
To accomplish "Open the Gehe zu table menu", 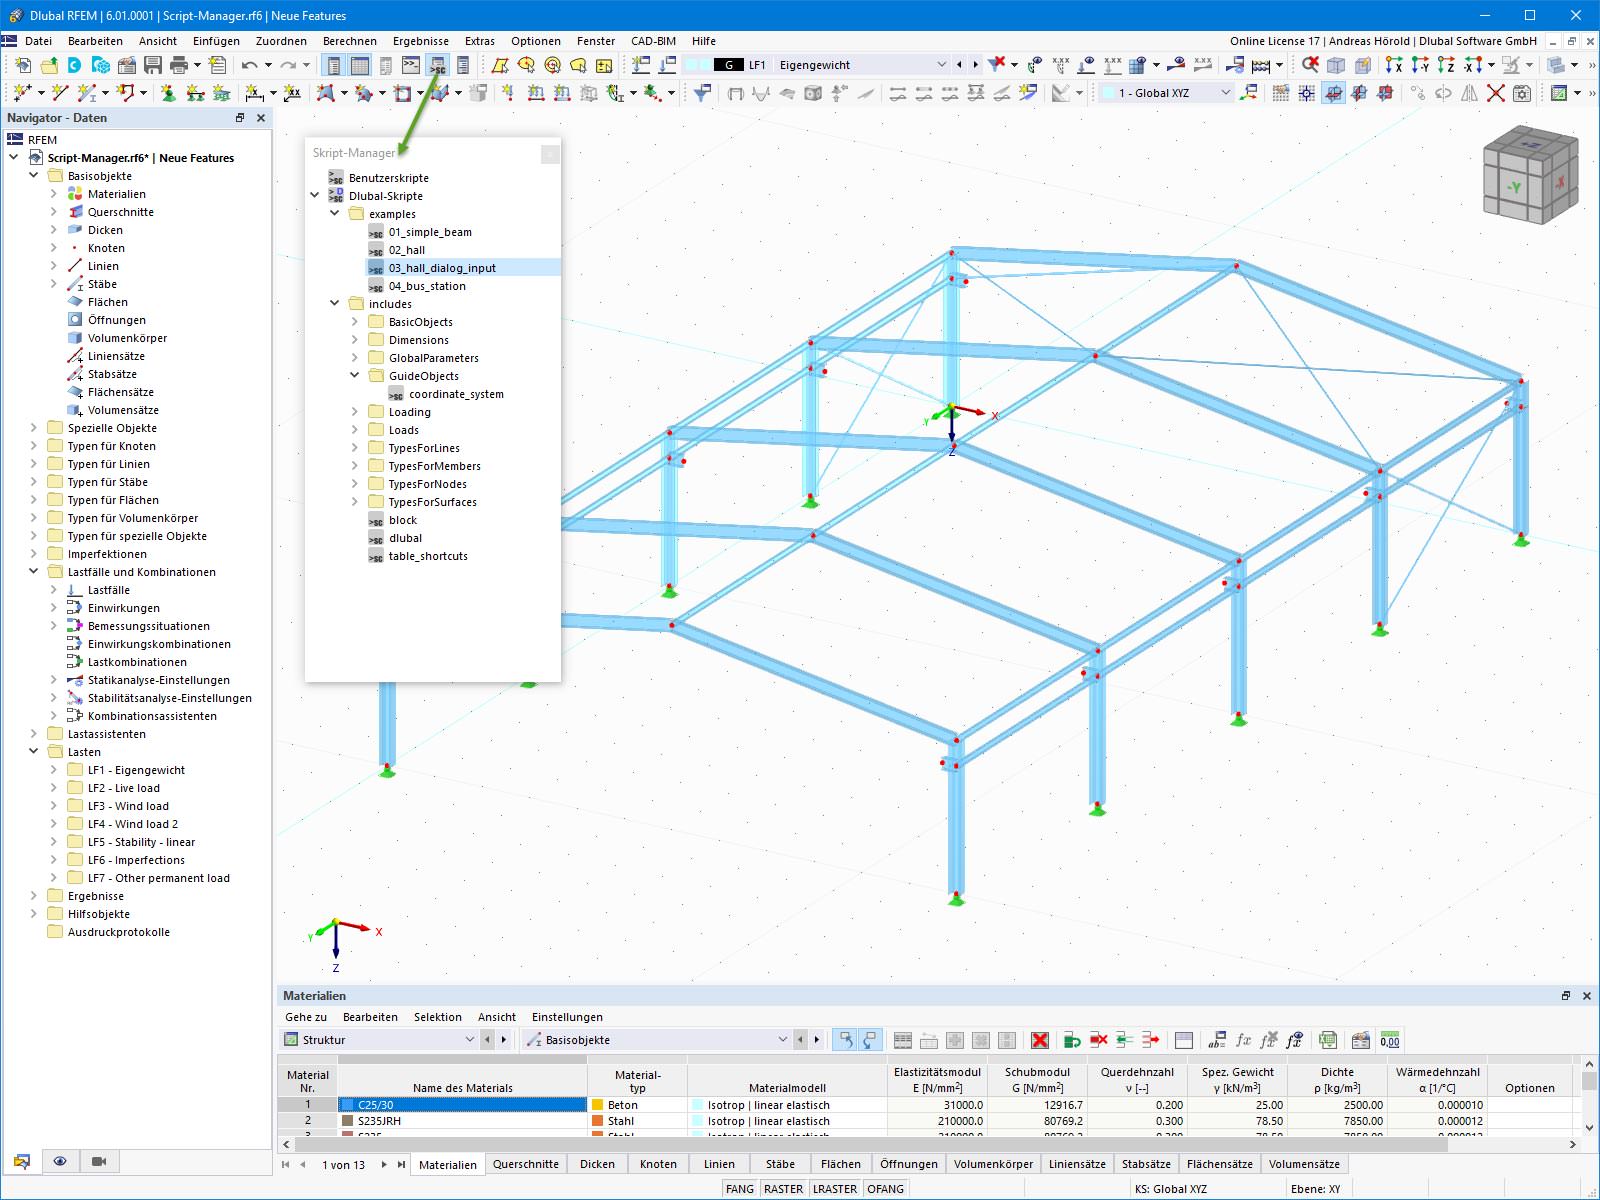I will click(x=306, y=1017).
